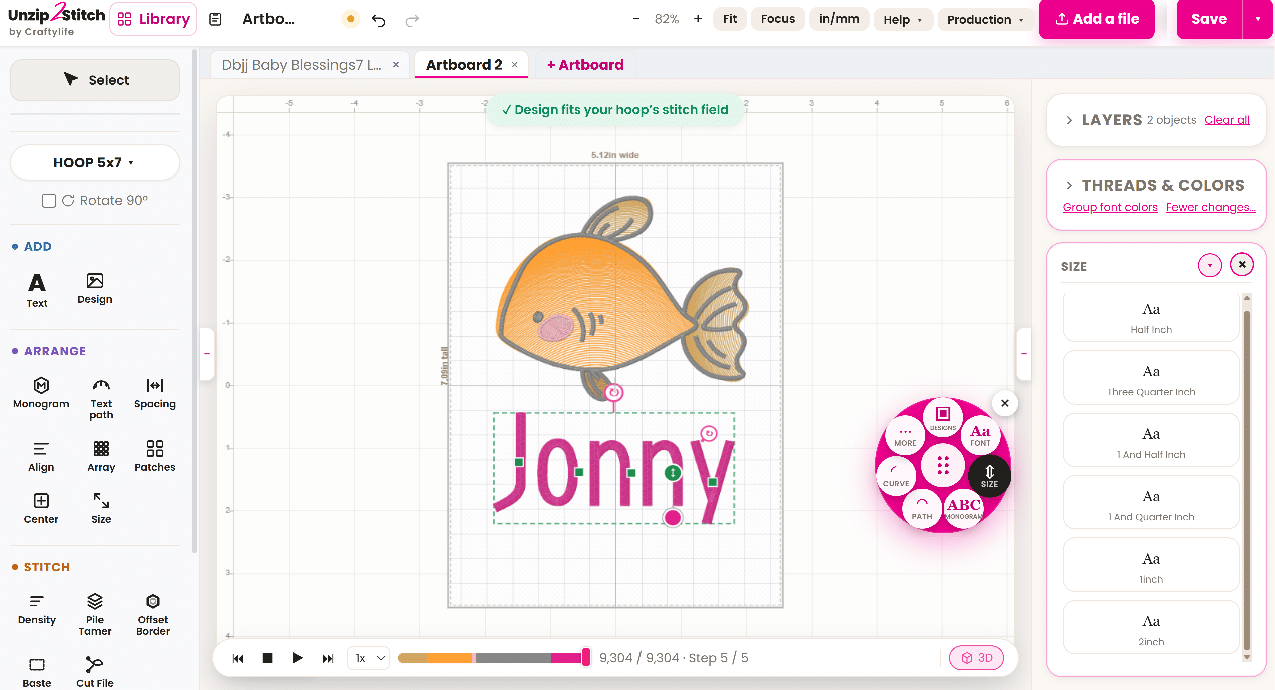
Task: Open the Save options arrow
Action: (1257, 19)
